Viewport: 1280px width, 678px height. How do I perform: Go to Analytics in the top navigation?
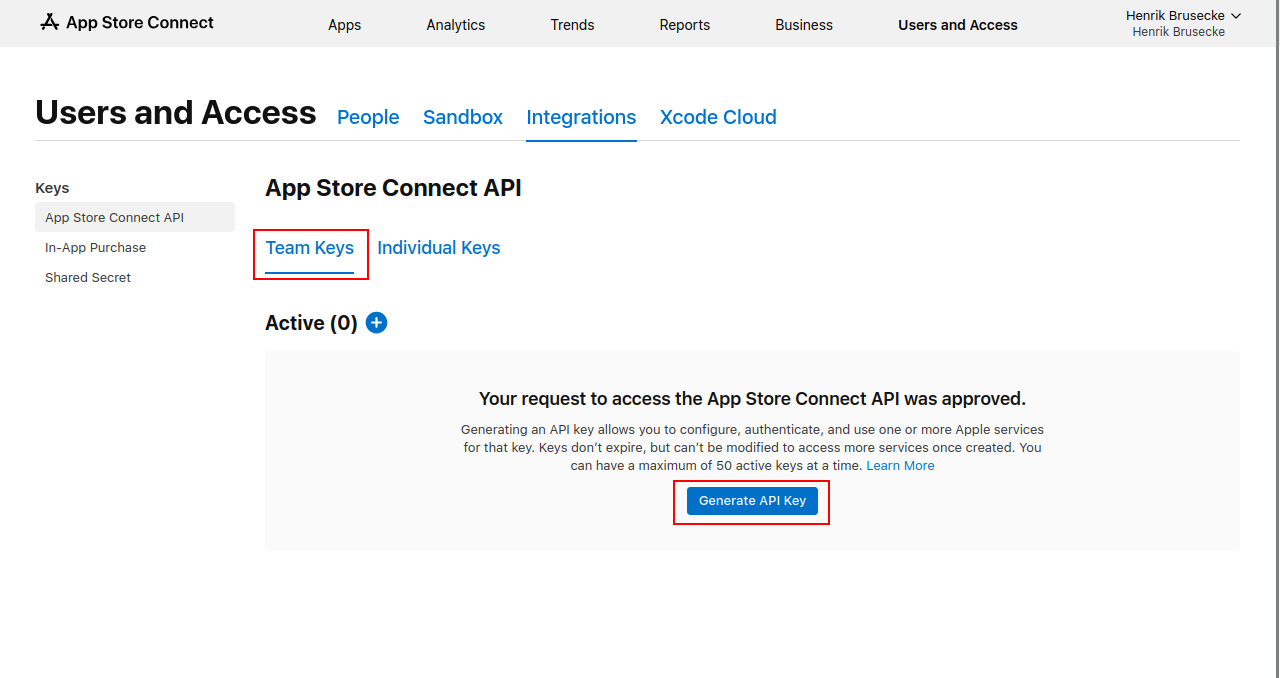click(456, 25)
